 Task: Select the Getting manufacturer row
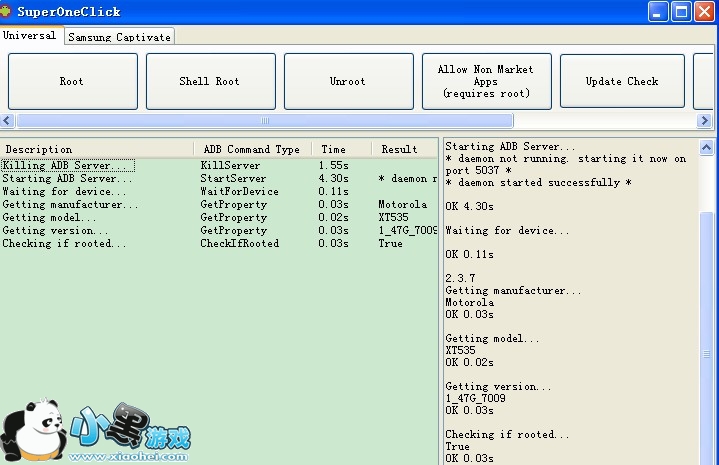(71, 204)
